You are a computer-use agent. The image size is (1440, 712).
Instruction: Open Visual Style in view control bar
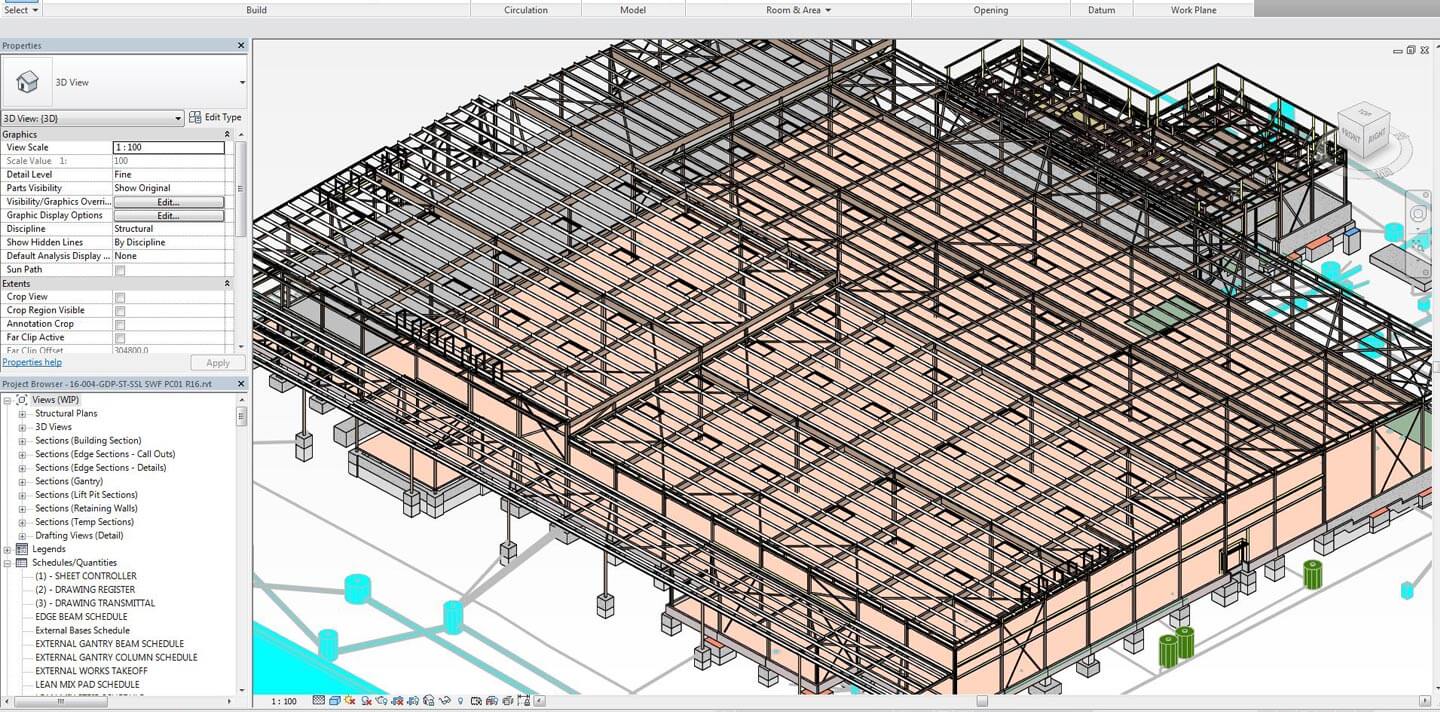coord(335,701)
